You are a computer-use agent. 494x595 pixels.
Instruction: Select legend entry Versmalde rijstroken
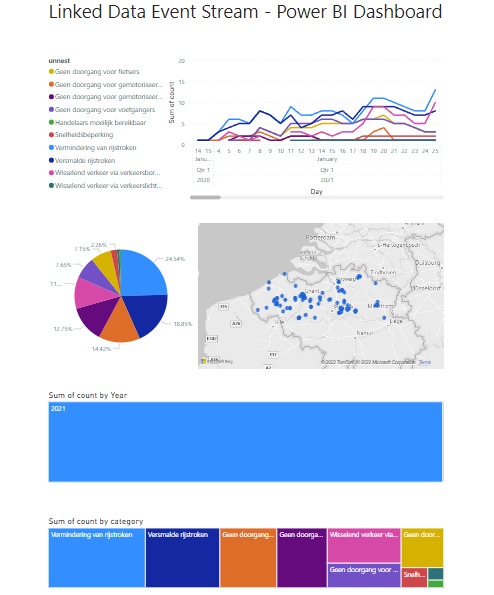coord(82,161)
